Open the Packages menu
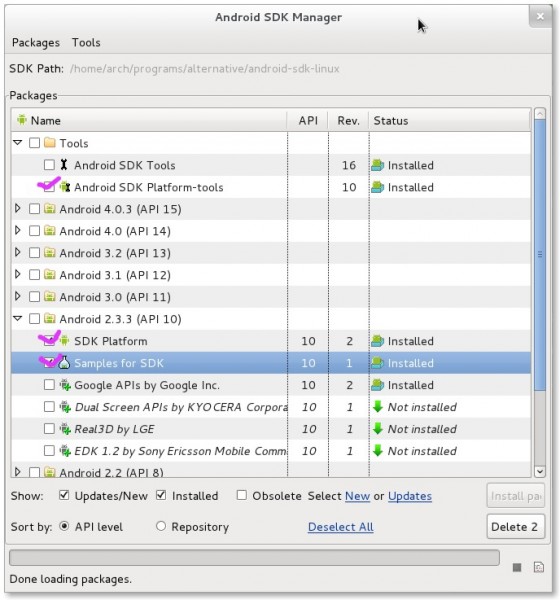Image resolution: width=560 pixels, height=600 pixels. (36, 42)
